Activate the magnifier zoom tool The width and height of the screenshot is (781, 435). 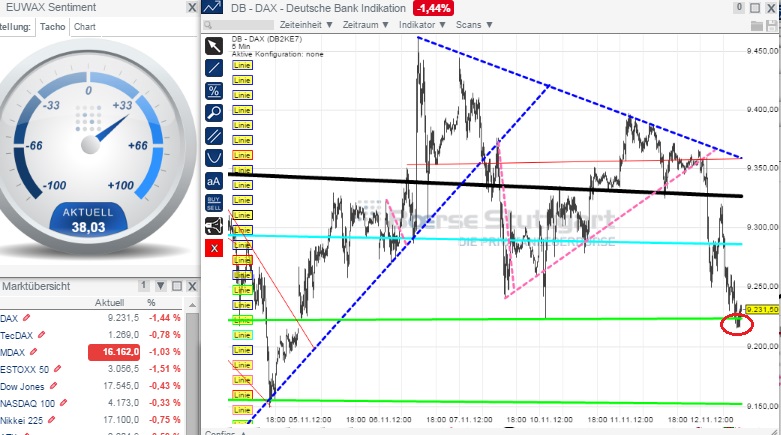(214, 113)
